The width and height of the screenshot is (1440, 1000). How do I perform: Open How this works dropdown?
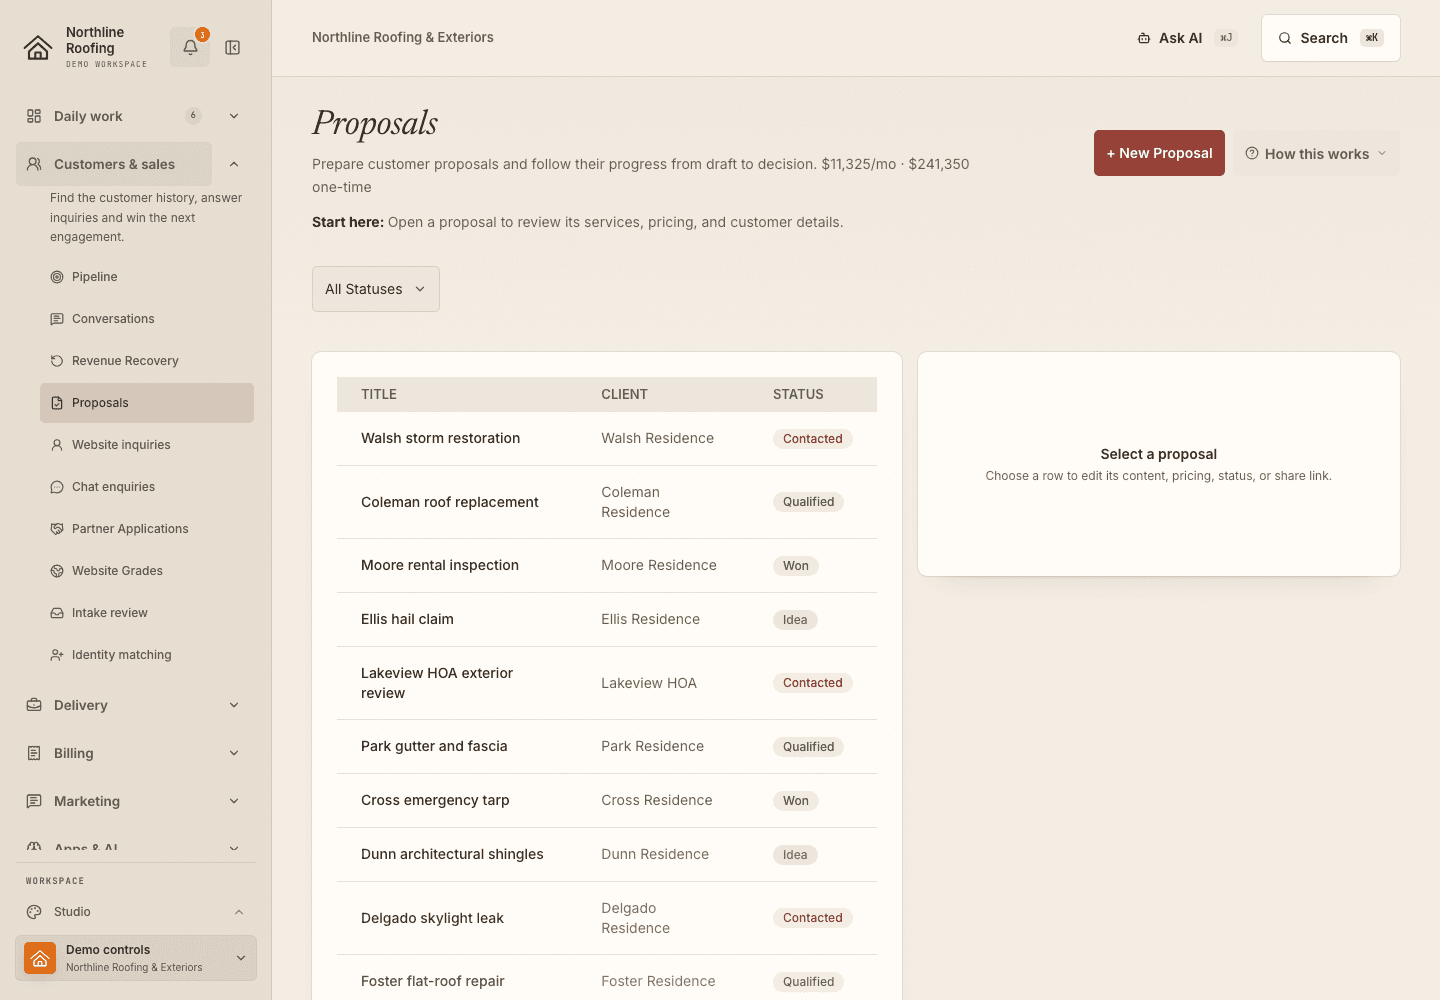coord(1316,153)
